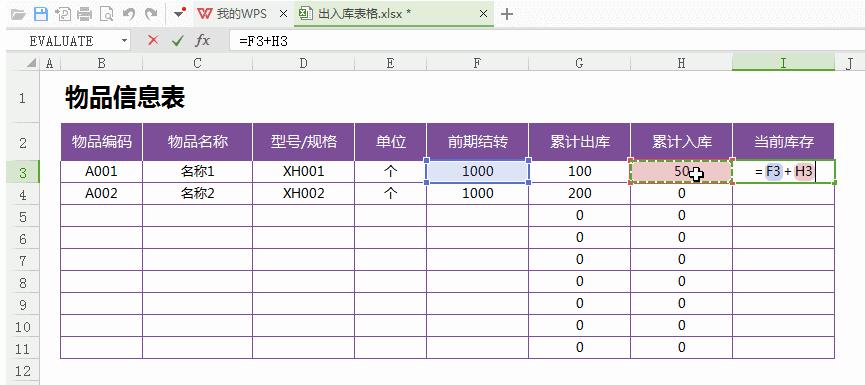Open the quick access toolbar dropdown arrow
The image size is (865, 385).
[179, 13]
